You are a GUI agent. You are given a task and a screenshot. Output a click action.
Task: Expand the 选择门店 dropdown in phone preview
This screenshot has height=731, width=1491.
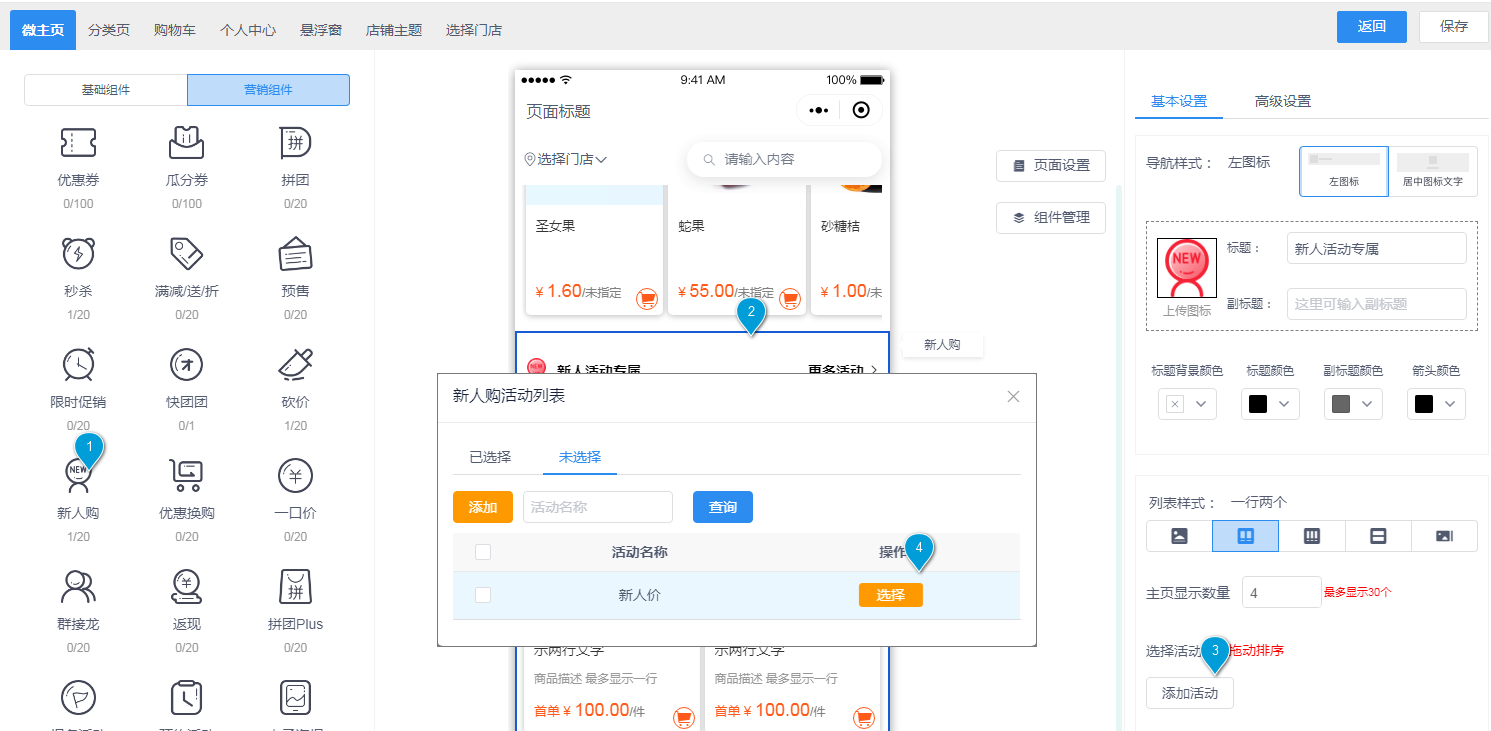click(x=566, y=159)
